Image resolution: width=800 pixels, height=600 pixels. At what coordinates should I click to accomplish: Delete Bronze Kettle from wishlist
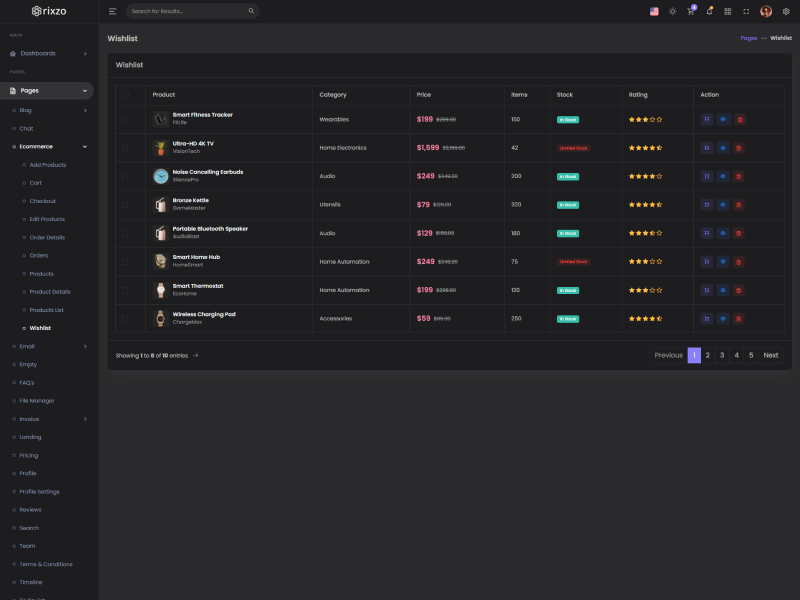click(x=740, y=205)
